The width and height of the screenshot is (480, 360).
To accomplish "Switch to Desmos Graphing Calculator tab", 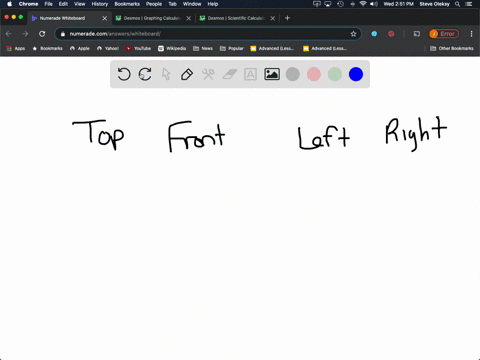I will pyautogui.click(x=152, y=18).
